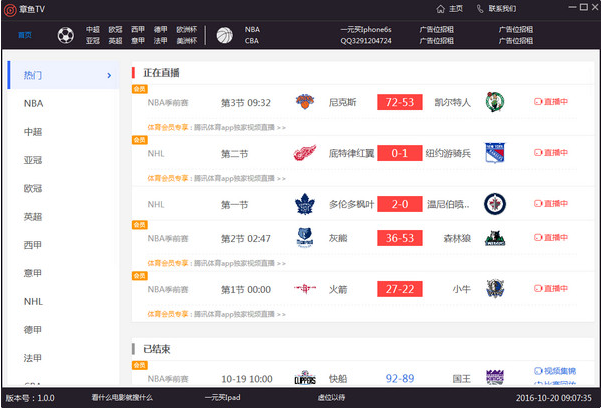Click 第3节 09:32 game time text
The image size is (601, 408).
pyautogui.click(x=246, y=103)
